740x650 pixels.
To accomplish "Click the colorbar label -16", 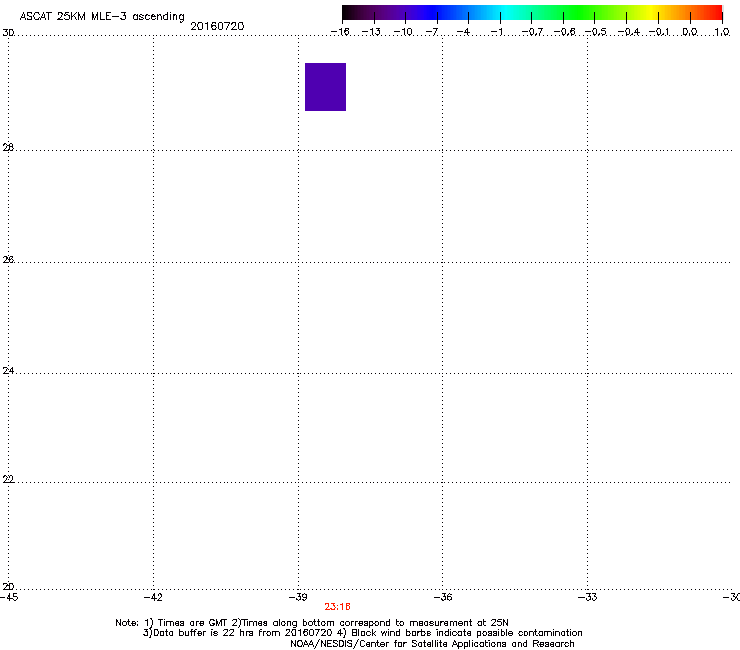I will [x=340, y=32].
